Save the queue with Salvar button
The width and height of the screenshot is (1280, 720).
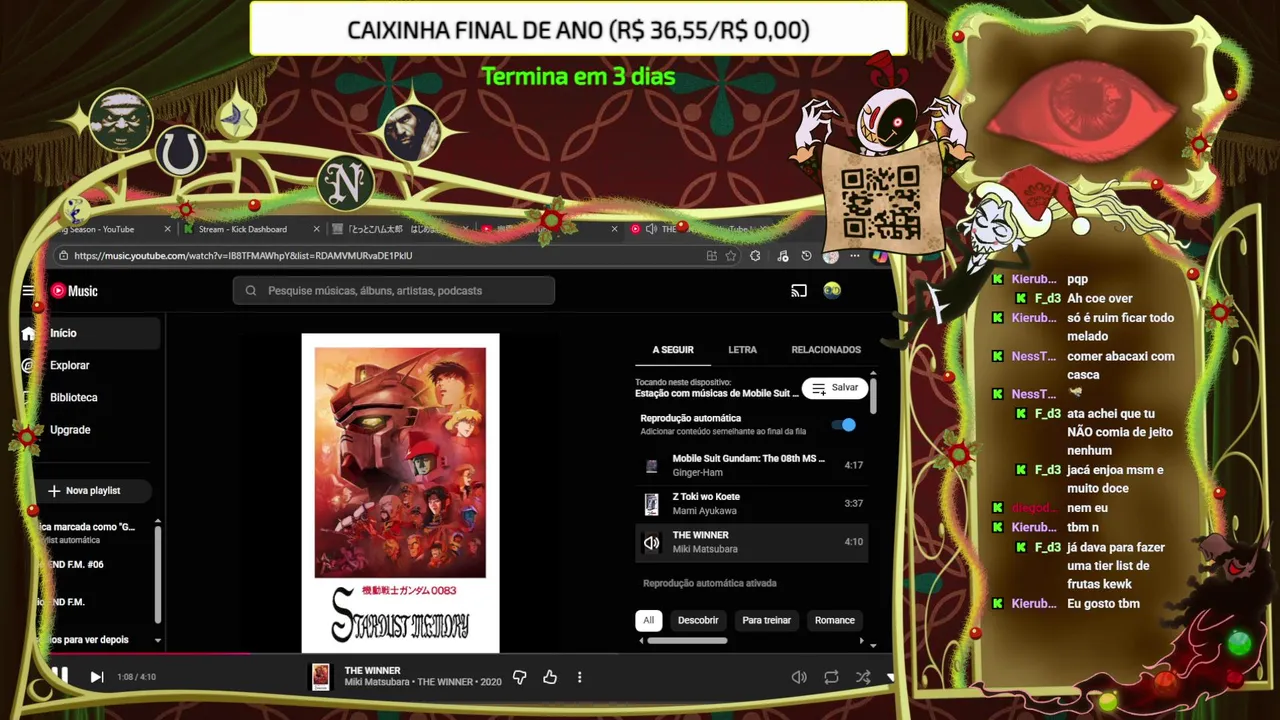pos(835,388)
